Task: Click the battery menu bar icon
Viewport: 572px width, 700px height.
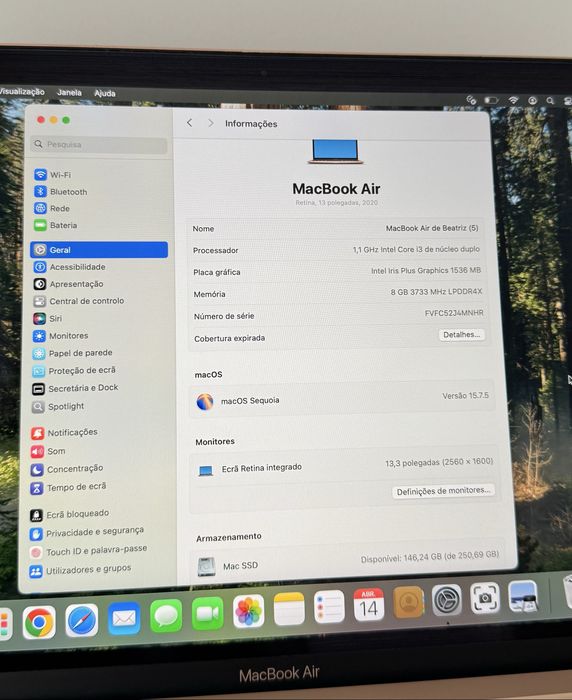Action: coord(491,100)
